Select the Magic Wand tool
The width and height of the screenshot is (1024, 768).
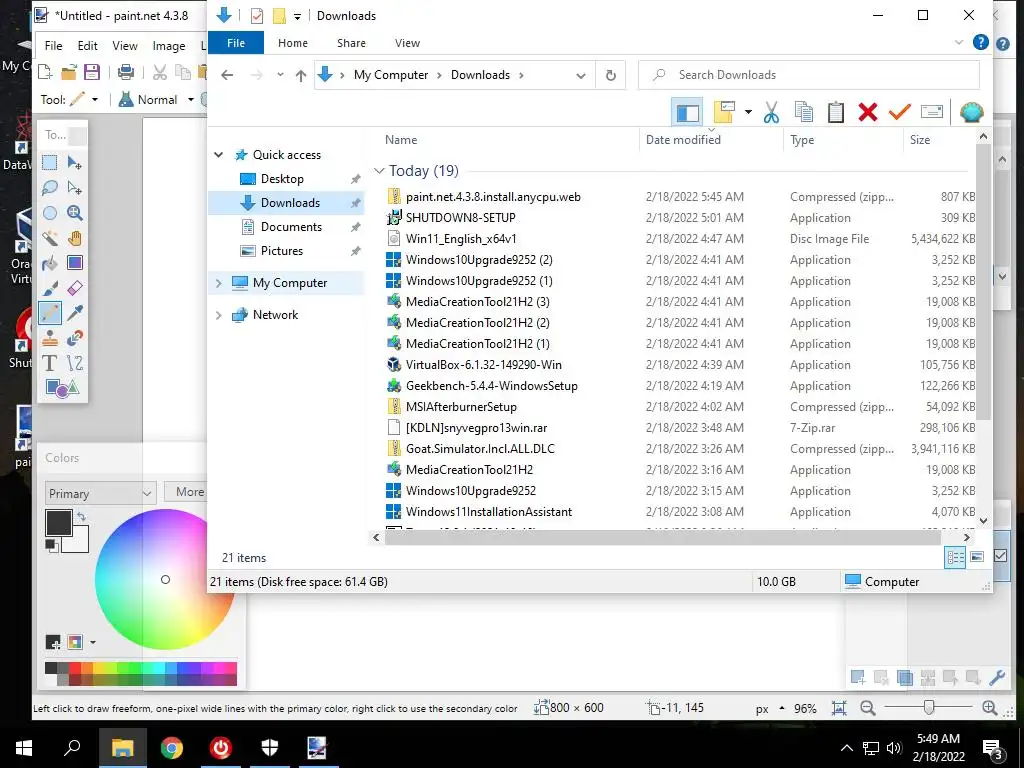(x=50, y=238)
